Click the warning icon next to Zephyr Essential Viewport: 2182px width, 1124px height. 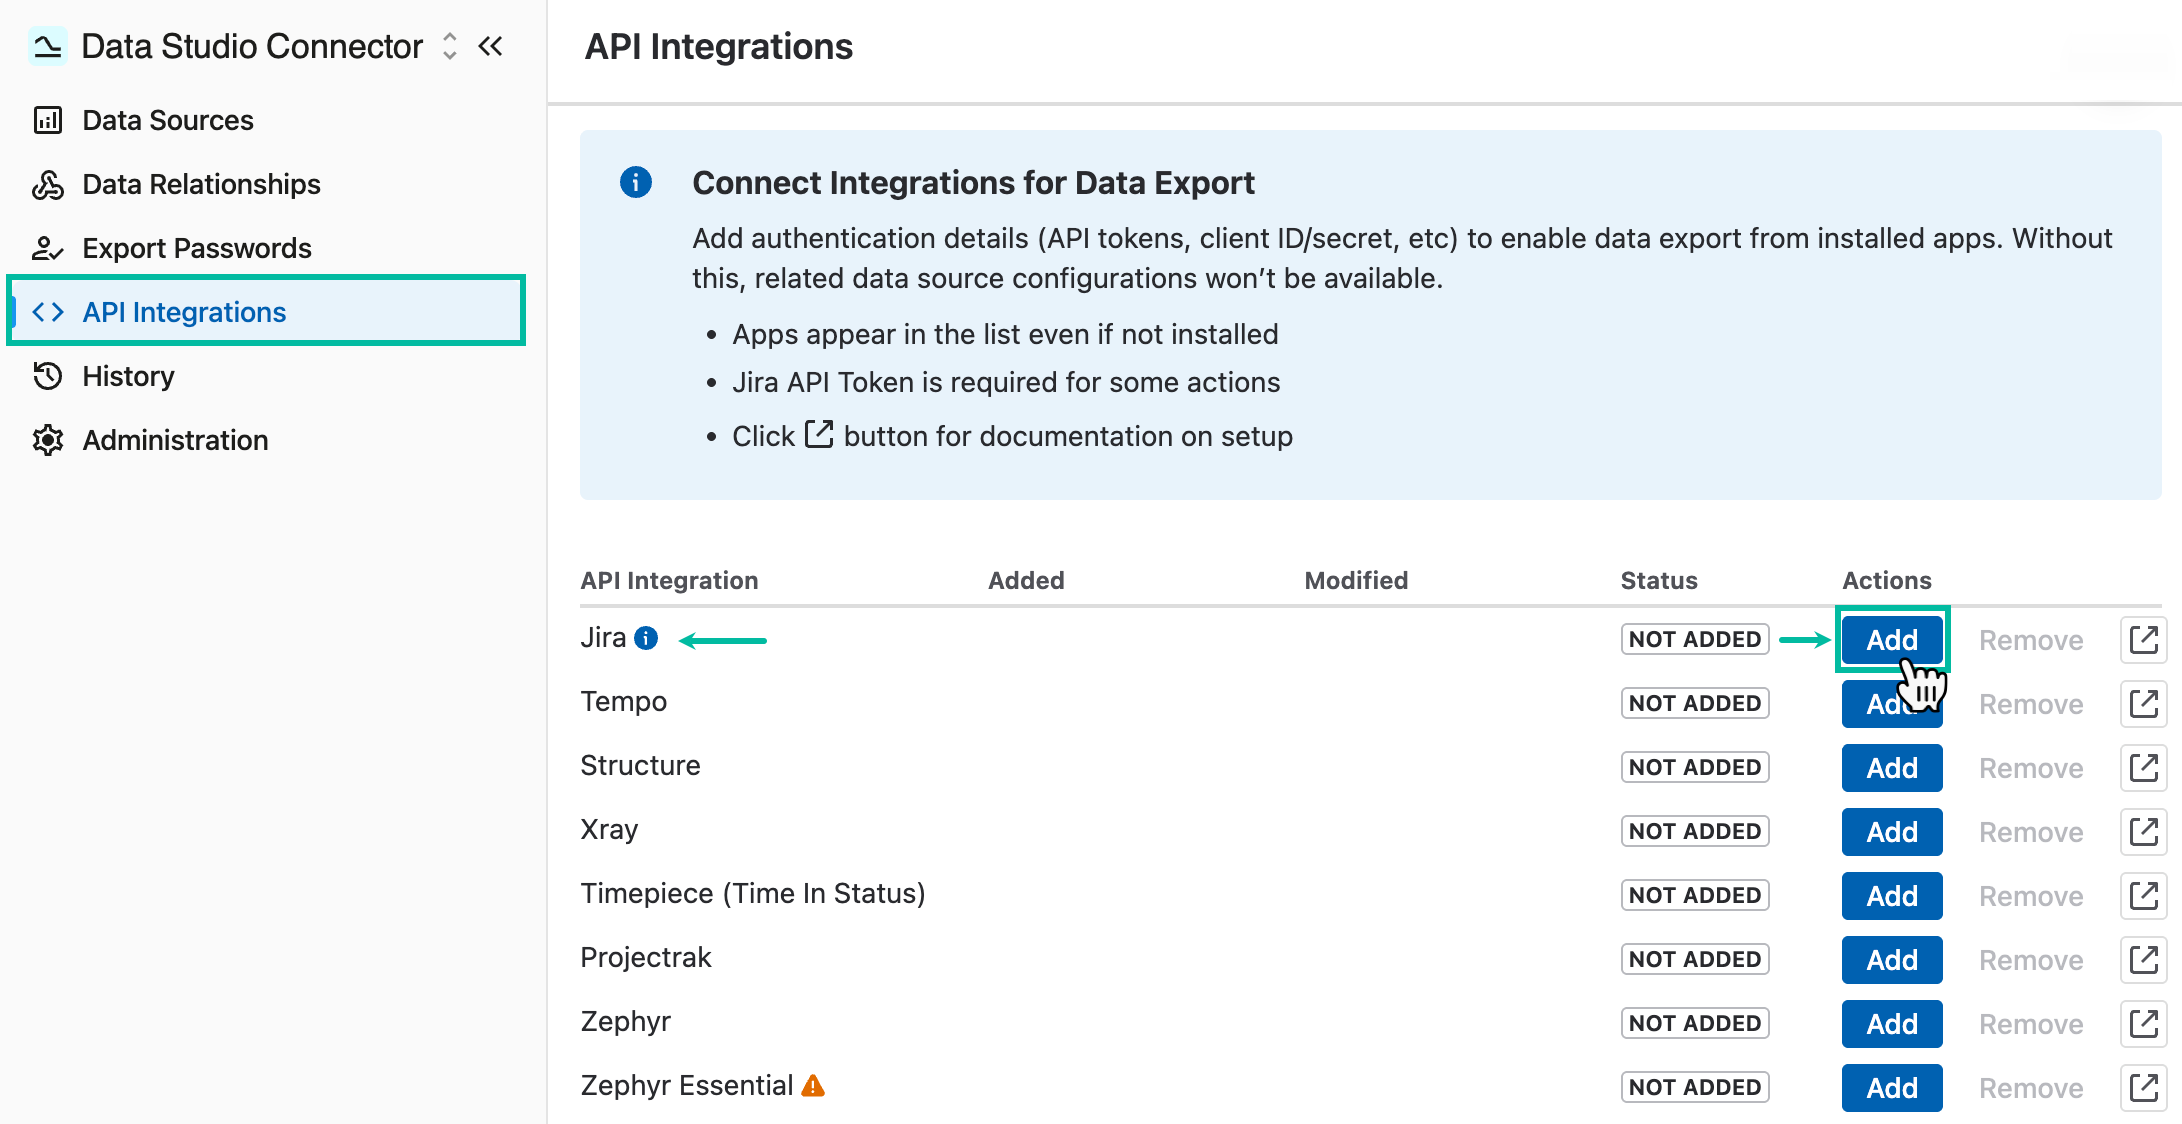pyautogui.click(x=813, y=1085)
